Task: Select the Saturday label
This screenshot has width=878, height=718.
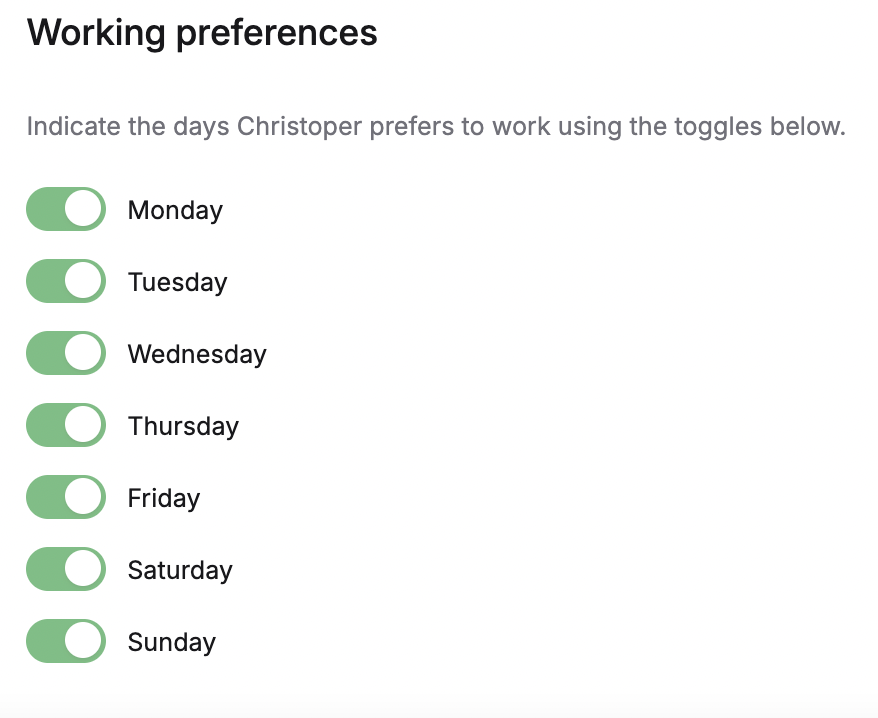Action: (180, 571)
